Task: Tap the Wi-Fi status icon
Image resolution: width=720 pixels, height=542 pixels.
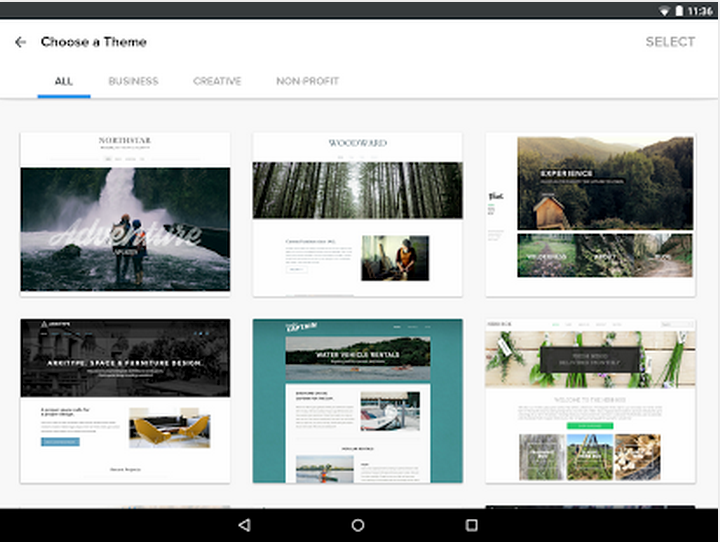Action: 664,11
